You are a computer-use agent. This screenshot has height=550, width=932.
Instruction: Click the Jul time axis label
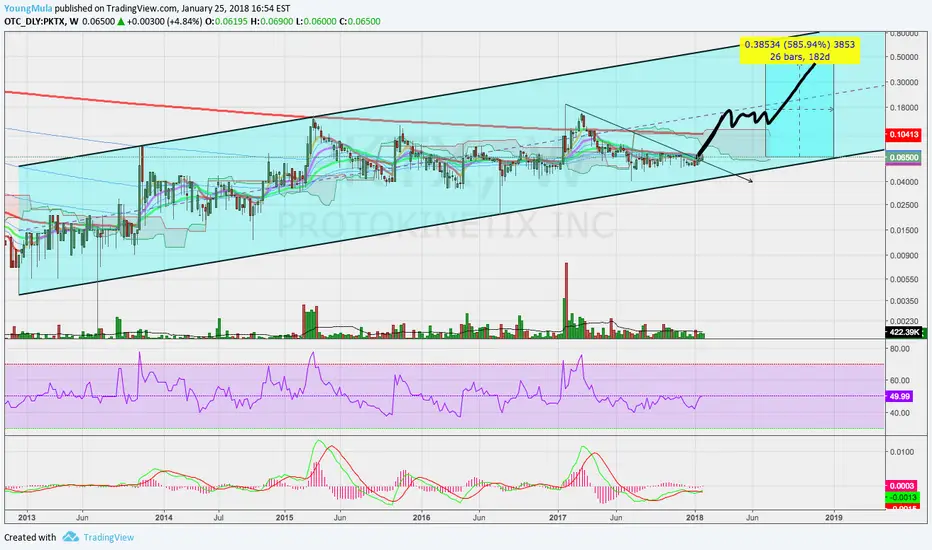(x=218, y=517)
